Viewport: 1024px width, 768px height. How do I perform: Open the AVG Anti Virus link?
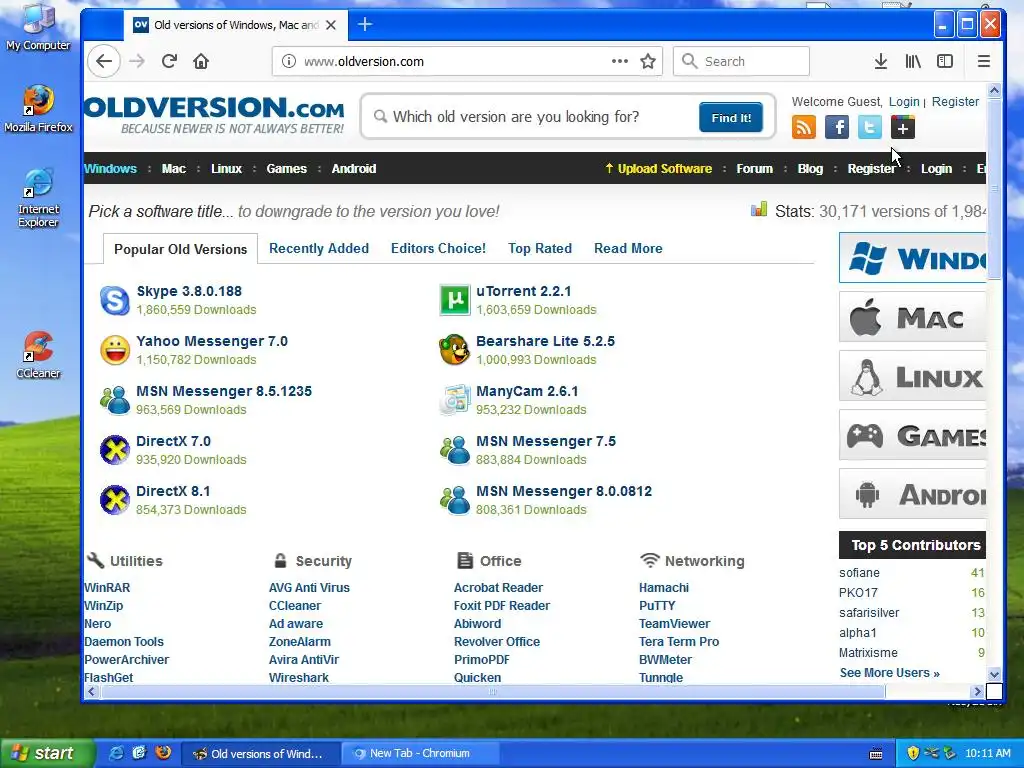point(310,588)
